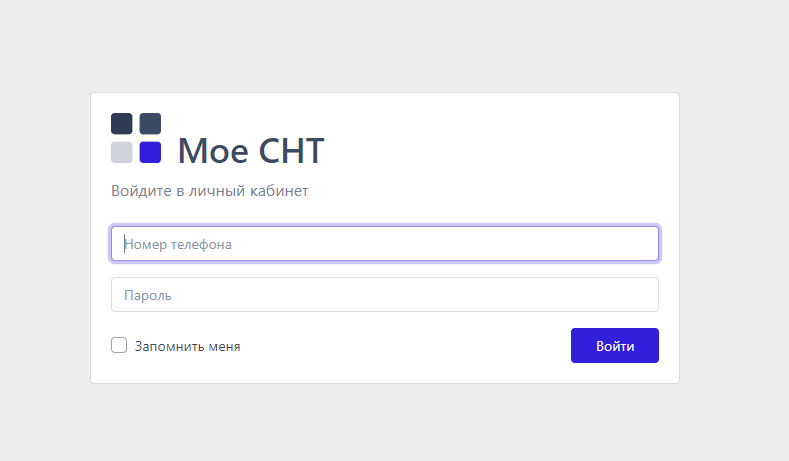Click the word Мое in the heading

[x=212, y=151]
